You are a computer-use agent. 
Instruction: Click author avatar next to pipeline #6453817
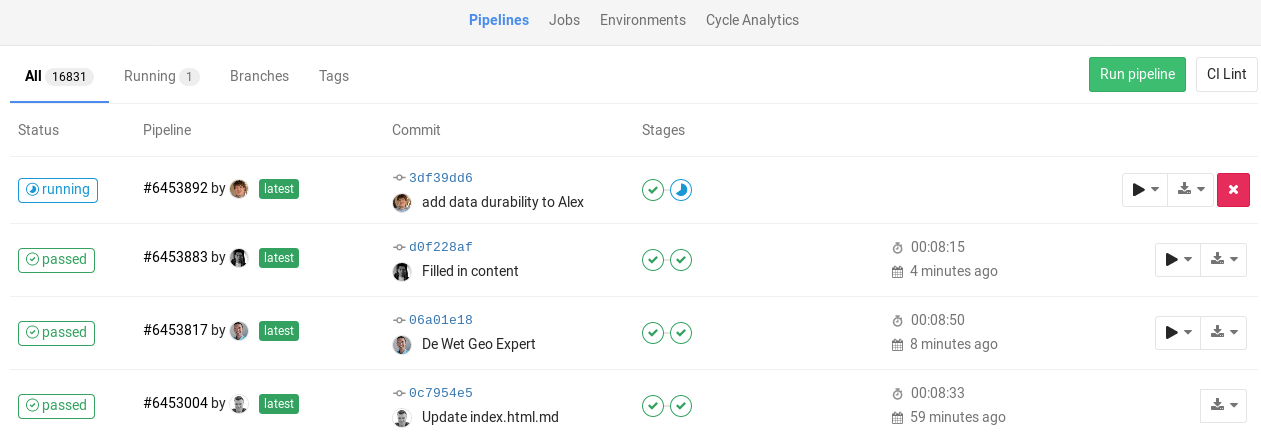tap(239, 331)
